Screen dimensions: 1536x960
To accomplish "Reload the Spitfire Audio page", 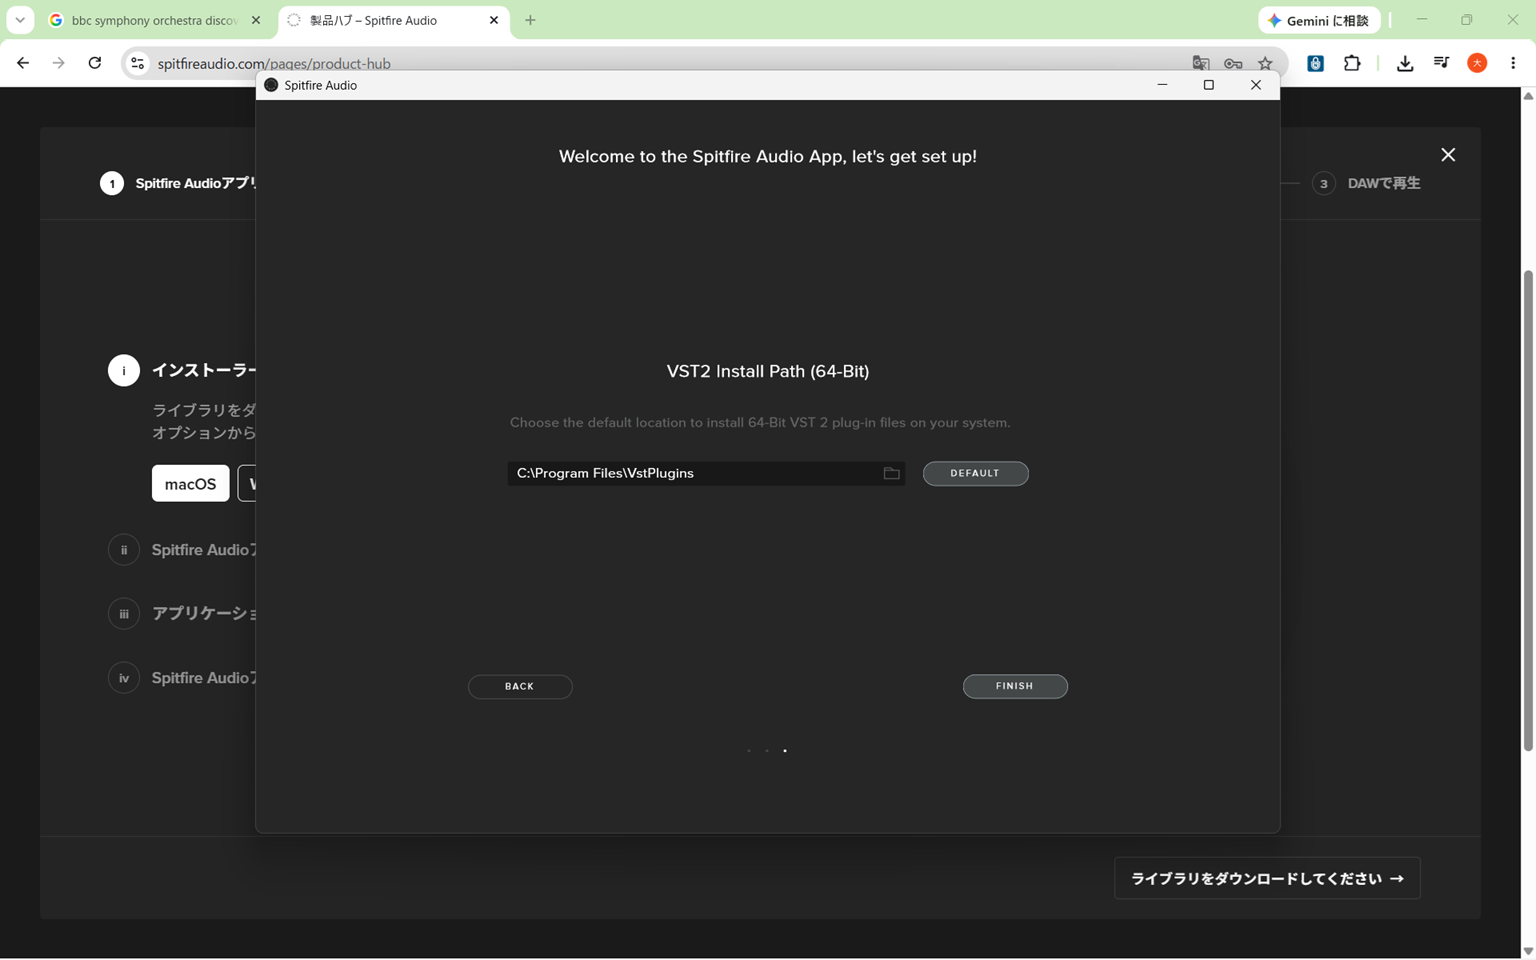I will pos(95,63).
